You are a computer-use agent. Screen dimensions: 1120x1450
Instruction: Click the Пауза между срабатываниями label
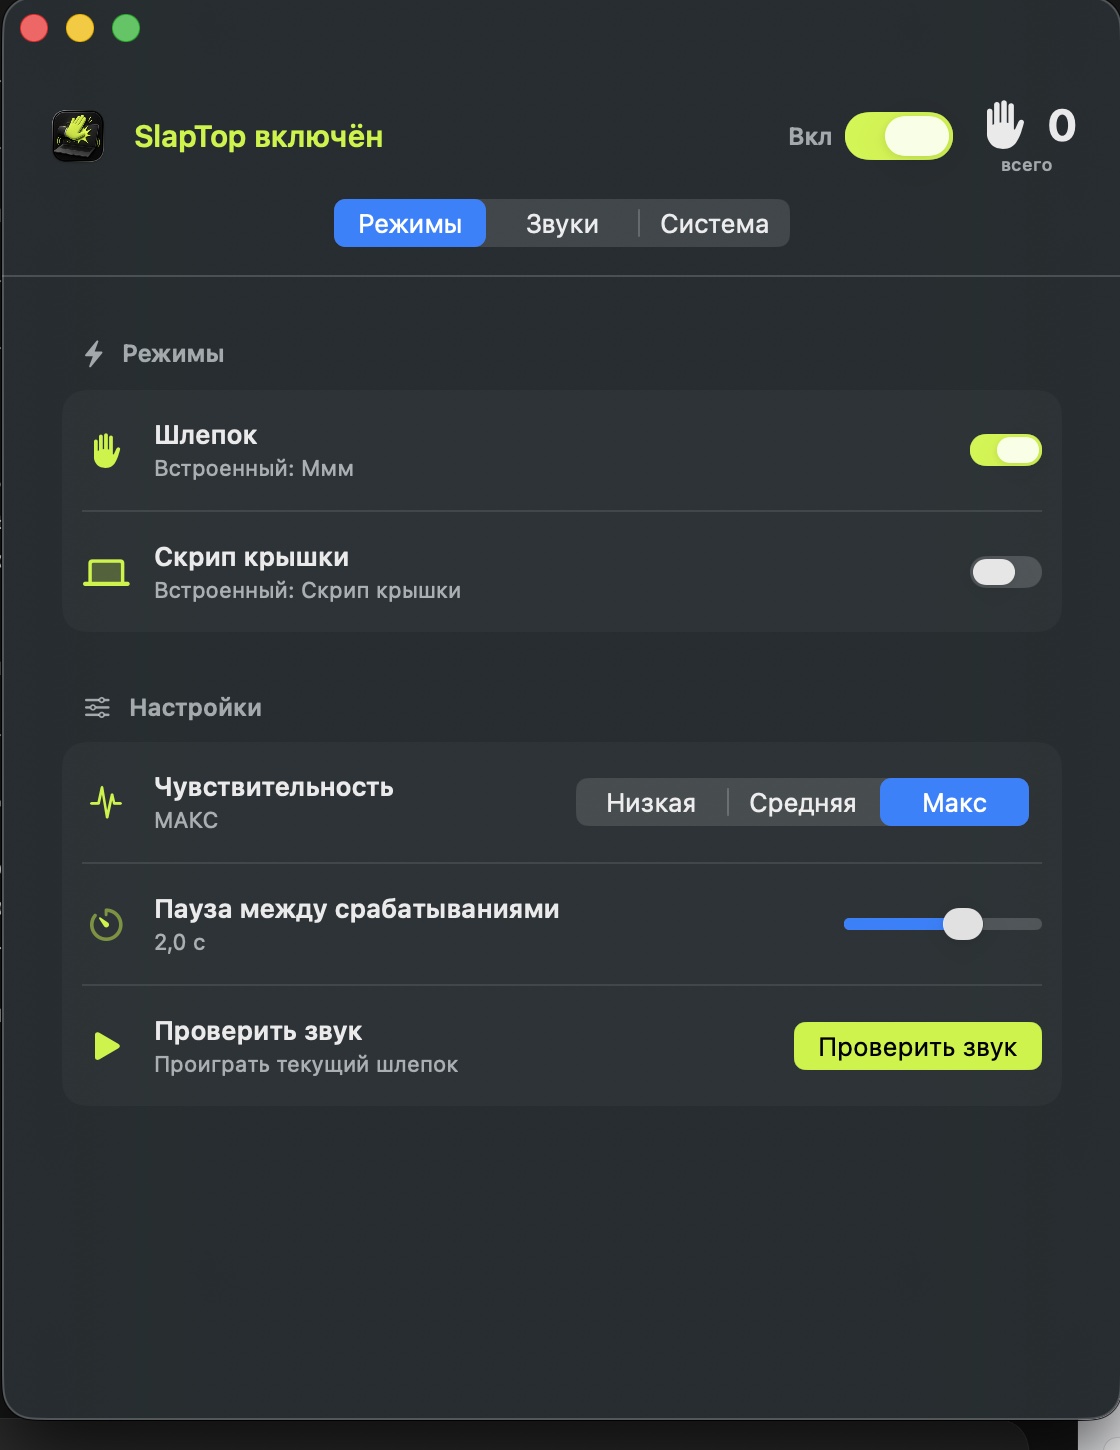pyautogui.click(x=357, y=909)
